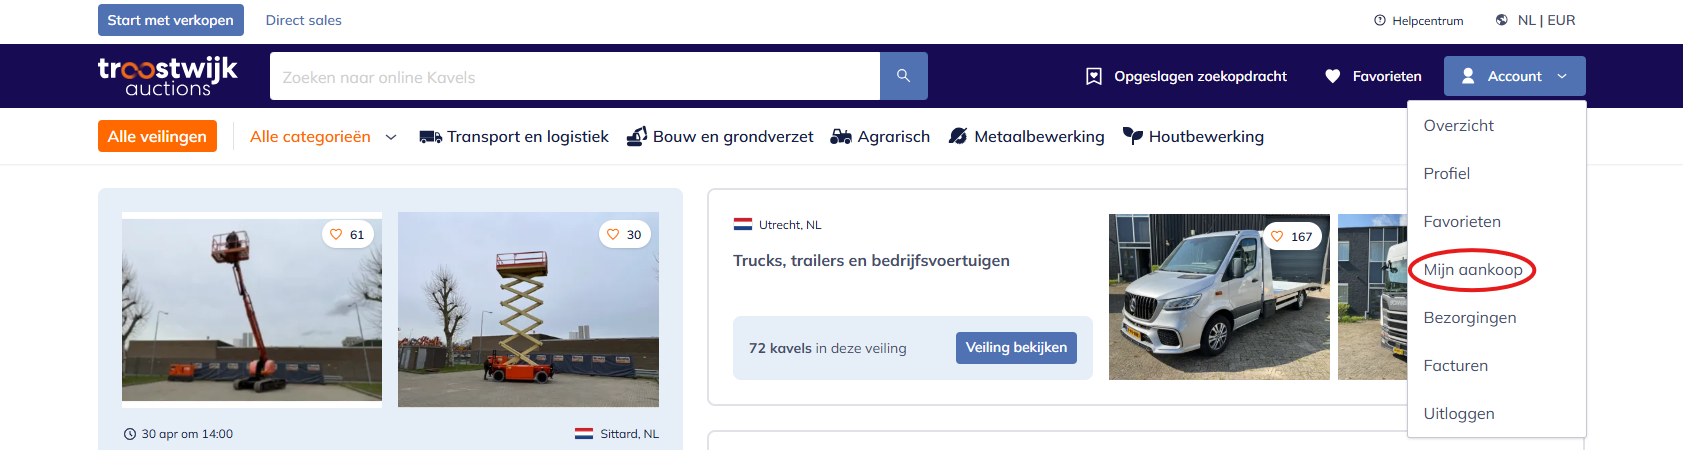Click the Troostwijk Auctions logo

pyautogui.click(x=167, y=76)
